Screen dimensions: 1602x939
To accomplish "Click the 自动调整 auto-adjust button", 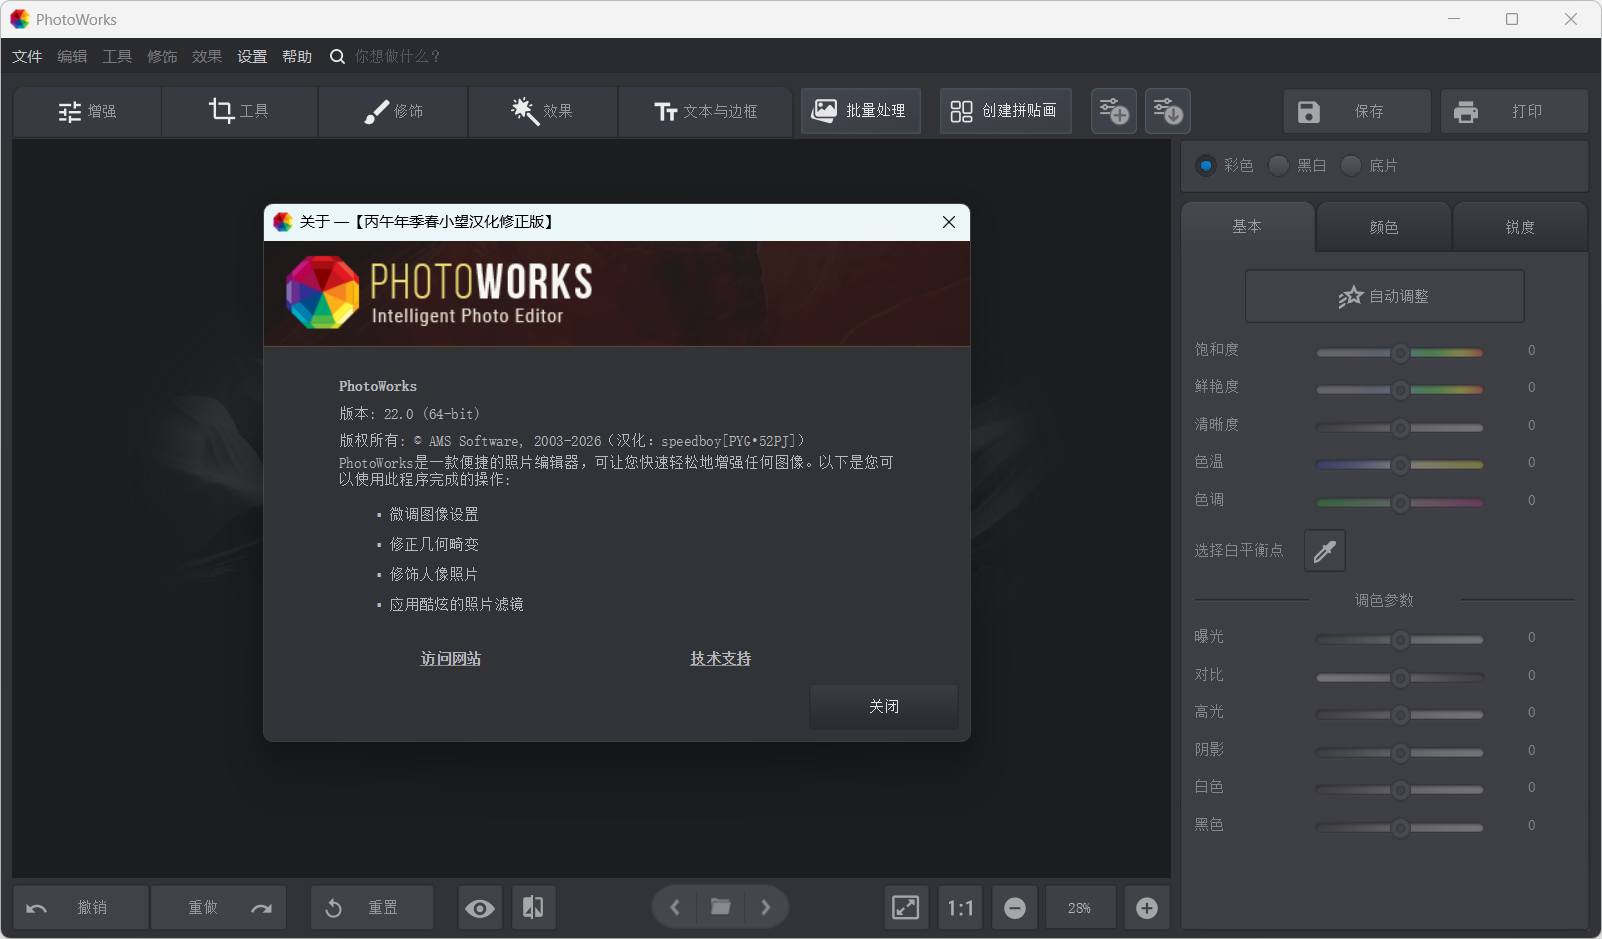I will 1384,296.
